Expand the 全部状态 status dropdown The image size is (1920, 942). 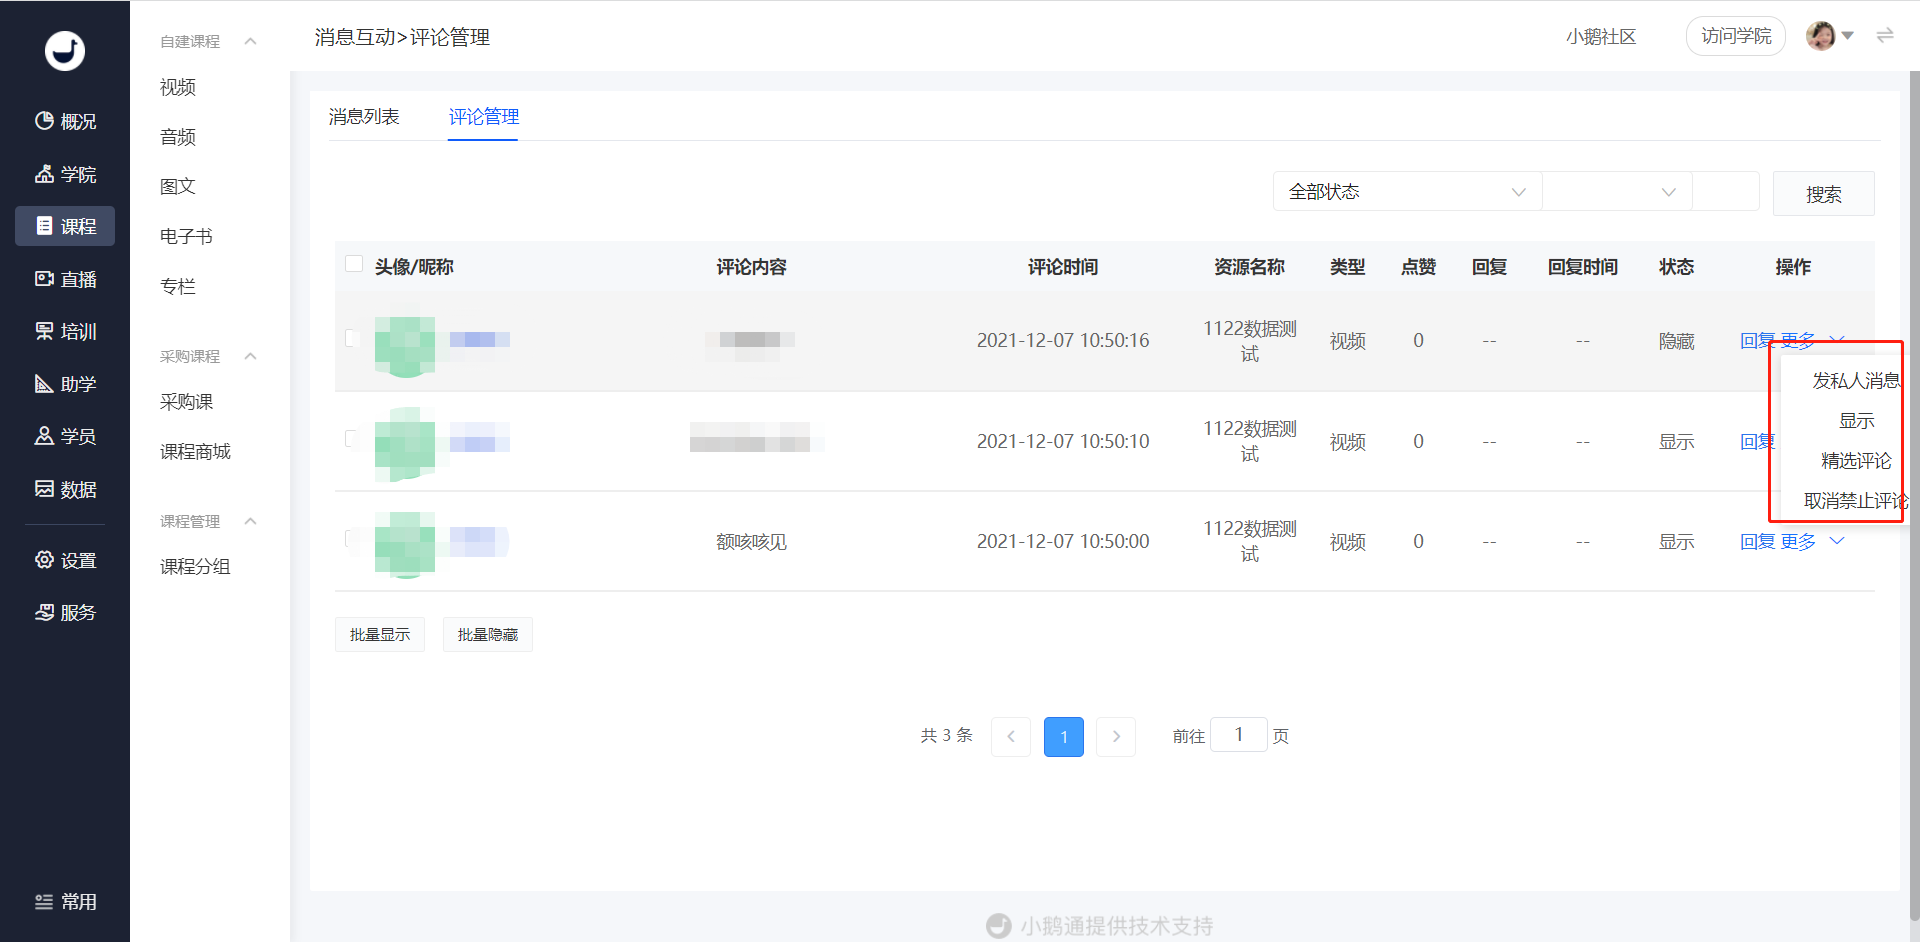coord(1406,192)
